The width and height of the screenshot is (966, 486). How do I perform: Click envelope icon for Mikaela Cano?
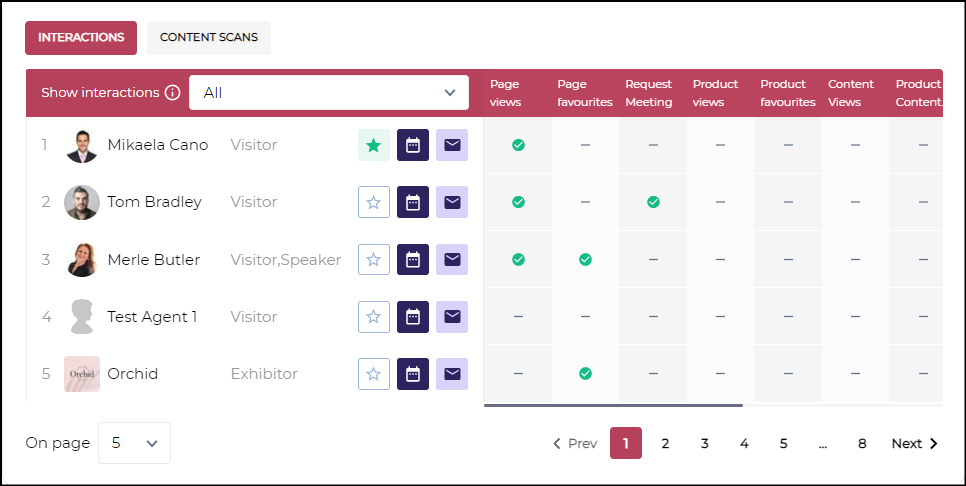pyautogui.click(x=452, y=145)
